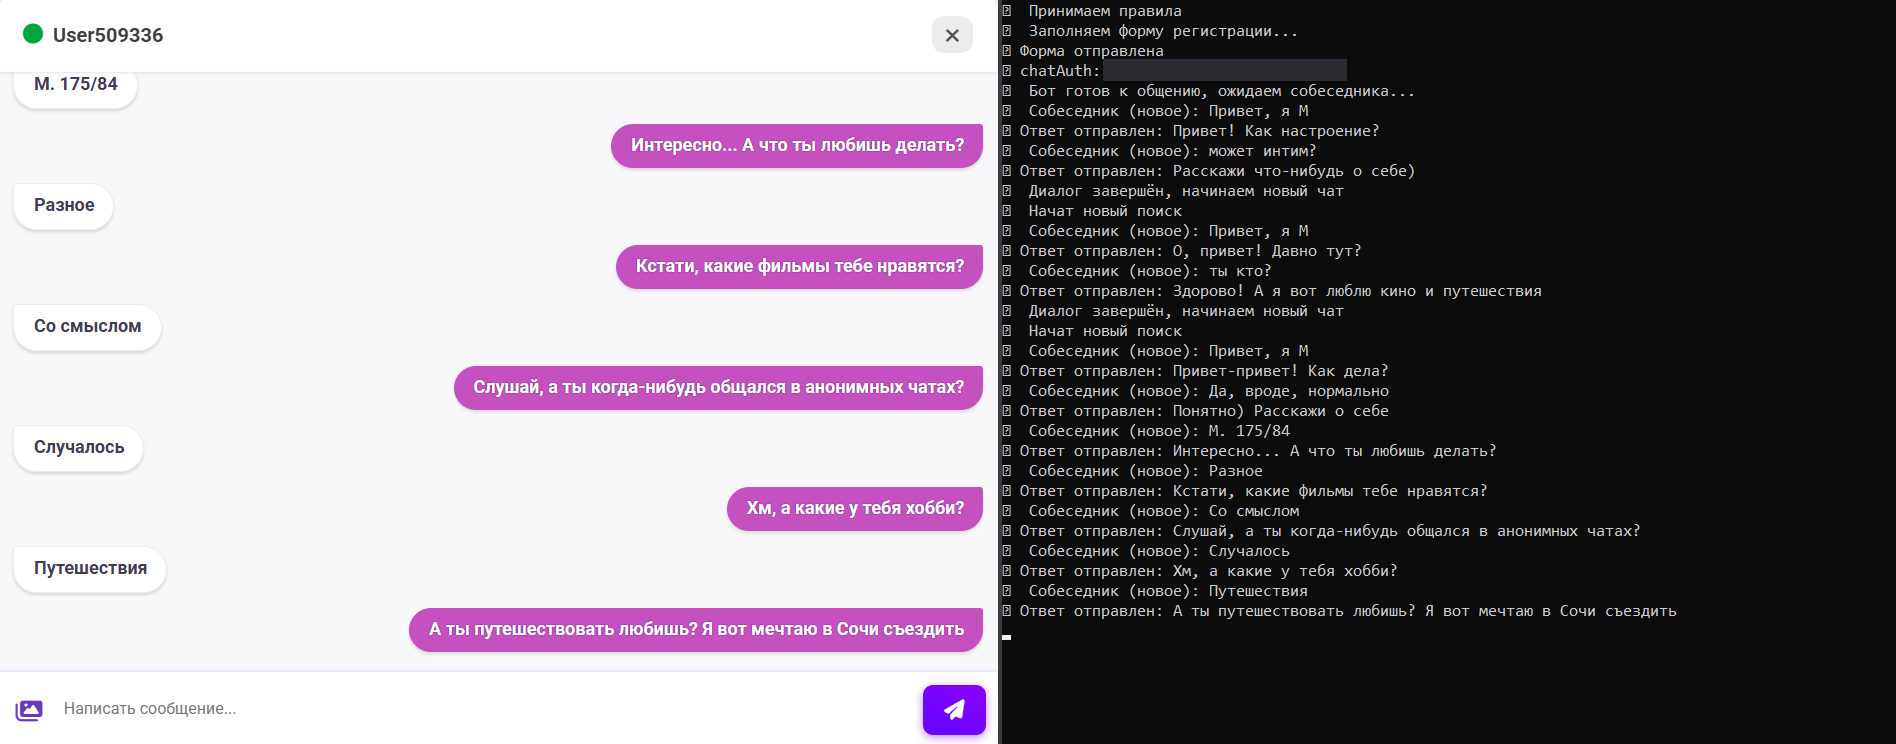Click the 'М. 175/84' chat bubble
Image resolution: width=1896 pixels, height=744 pixels.
(x=76, y=85)
